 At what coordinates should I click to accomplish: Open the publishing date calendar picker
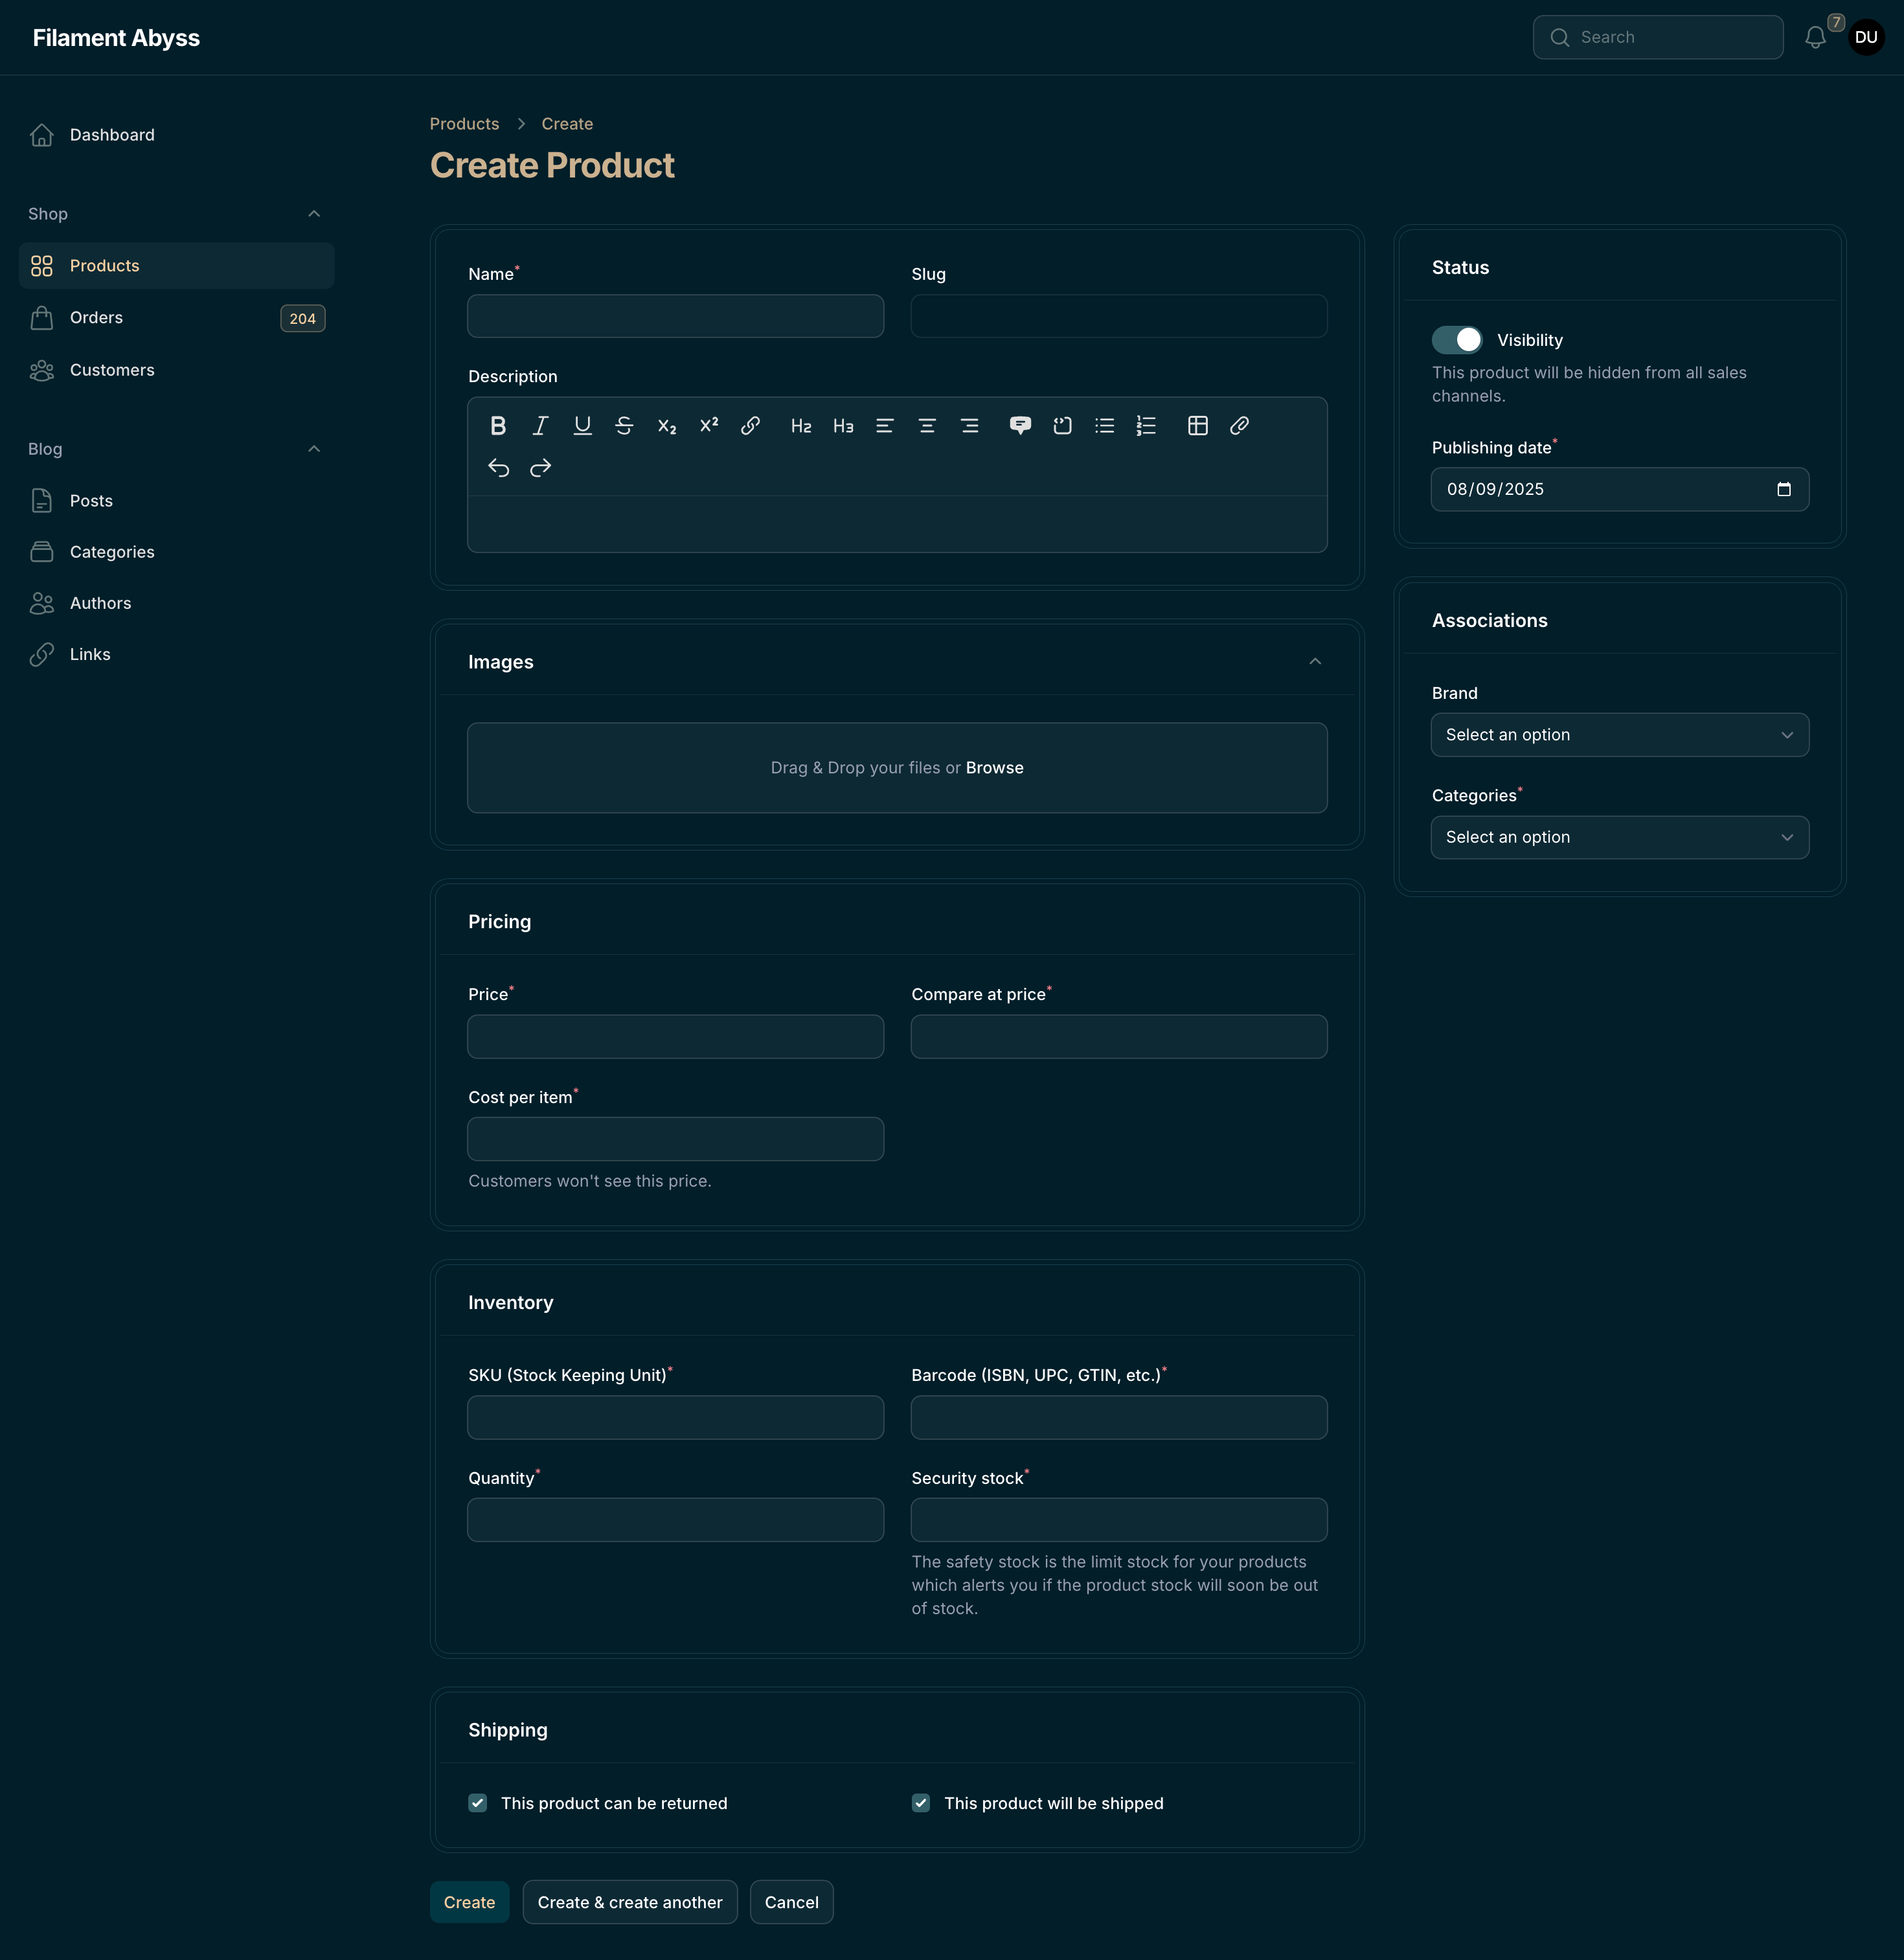1785,489
